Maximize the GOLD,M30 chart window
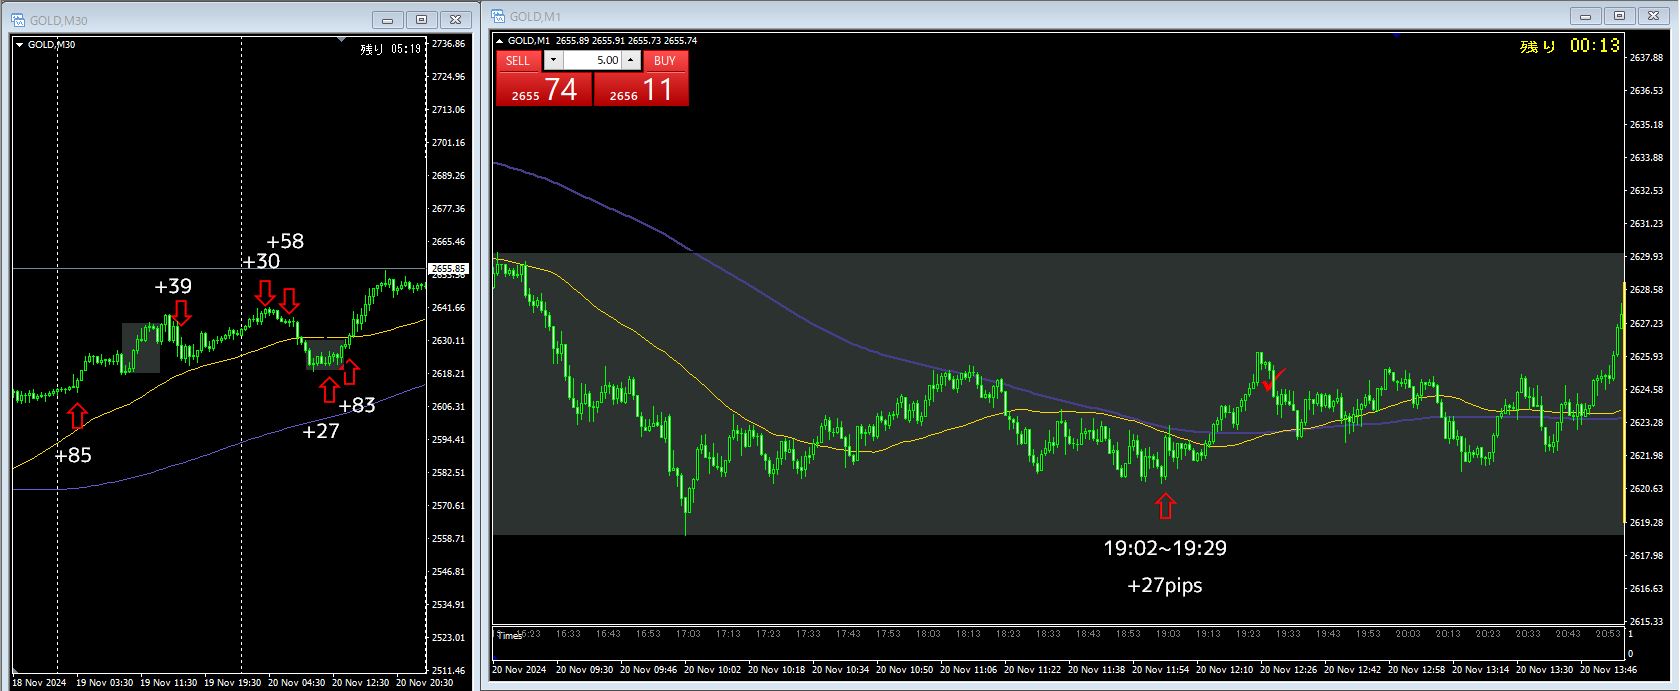Viewport: 1680px width, 691px height. coord(421,19)
